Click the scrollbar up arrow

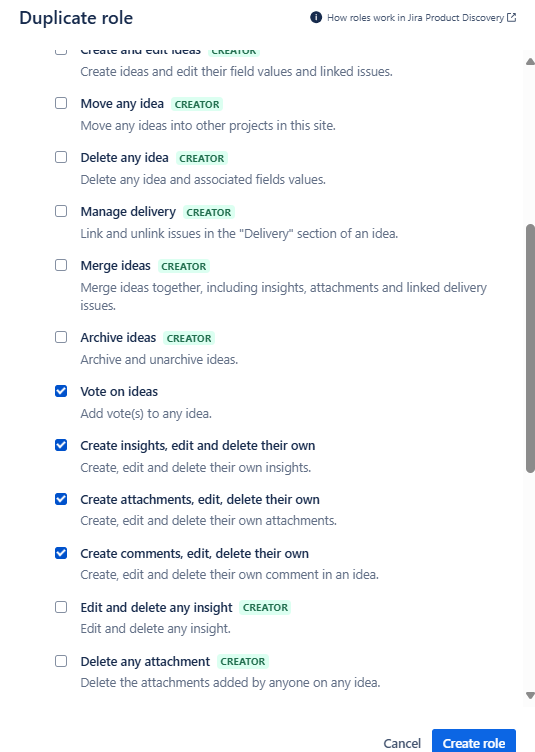pyautogui.click(x=530, y=61)
